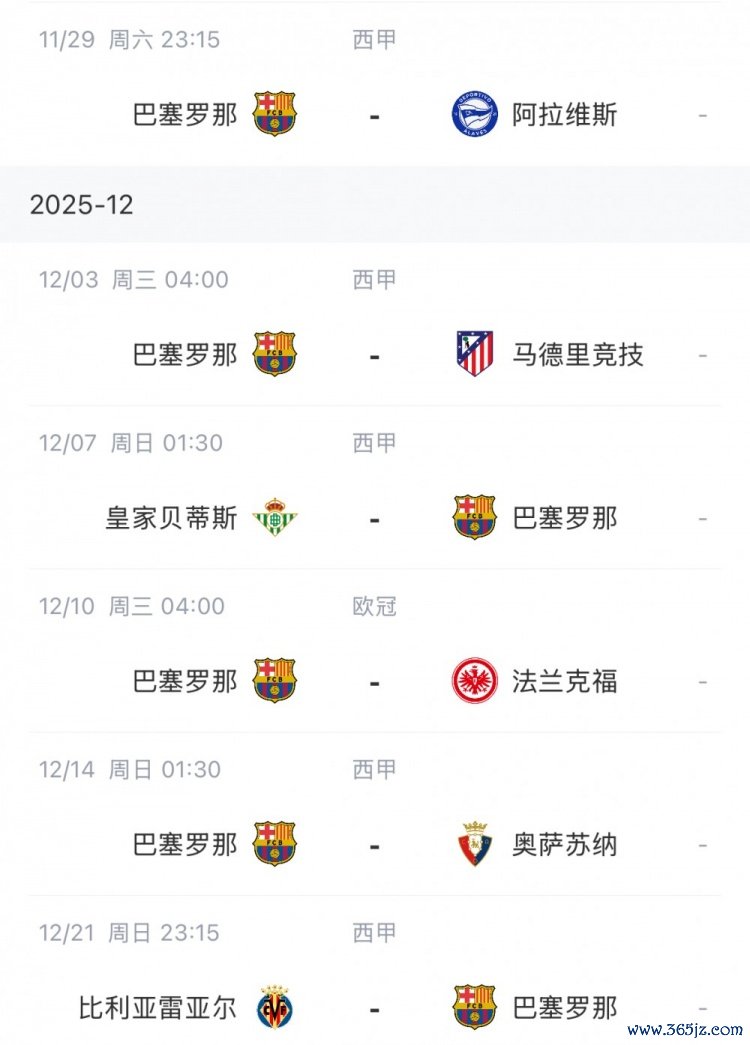Click Barcelona crest in the 11/29 match
Screen dimensions: 750x1045
point(274,114)
